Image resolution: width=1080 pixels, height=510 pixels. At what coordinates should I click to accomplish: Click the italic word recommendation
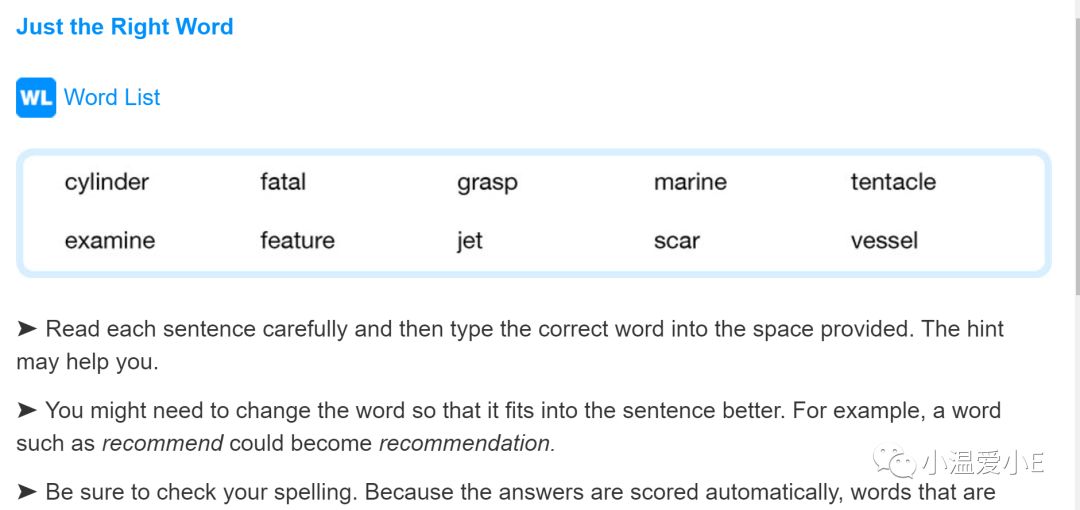(467, 443)
